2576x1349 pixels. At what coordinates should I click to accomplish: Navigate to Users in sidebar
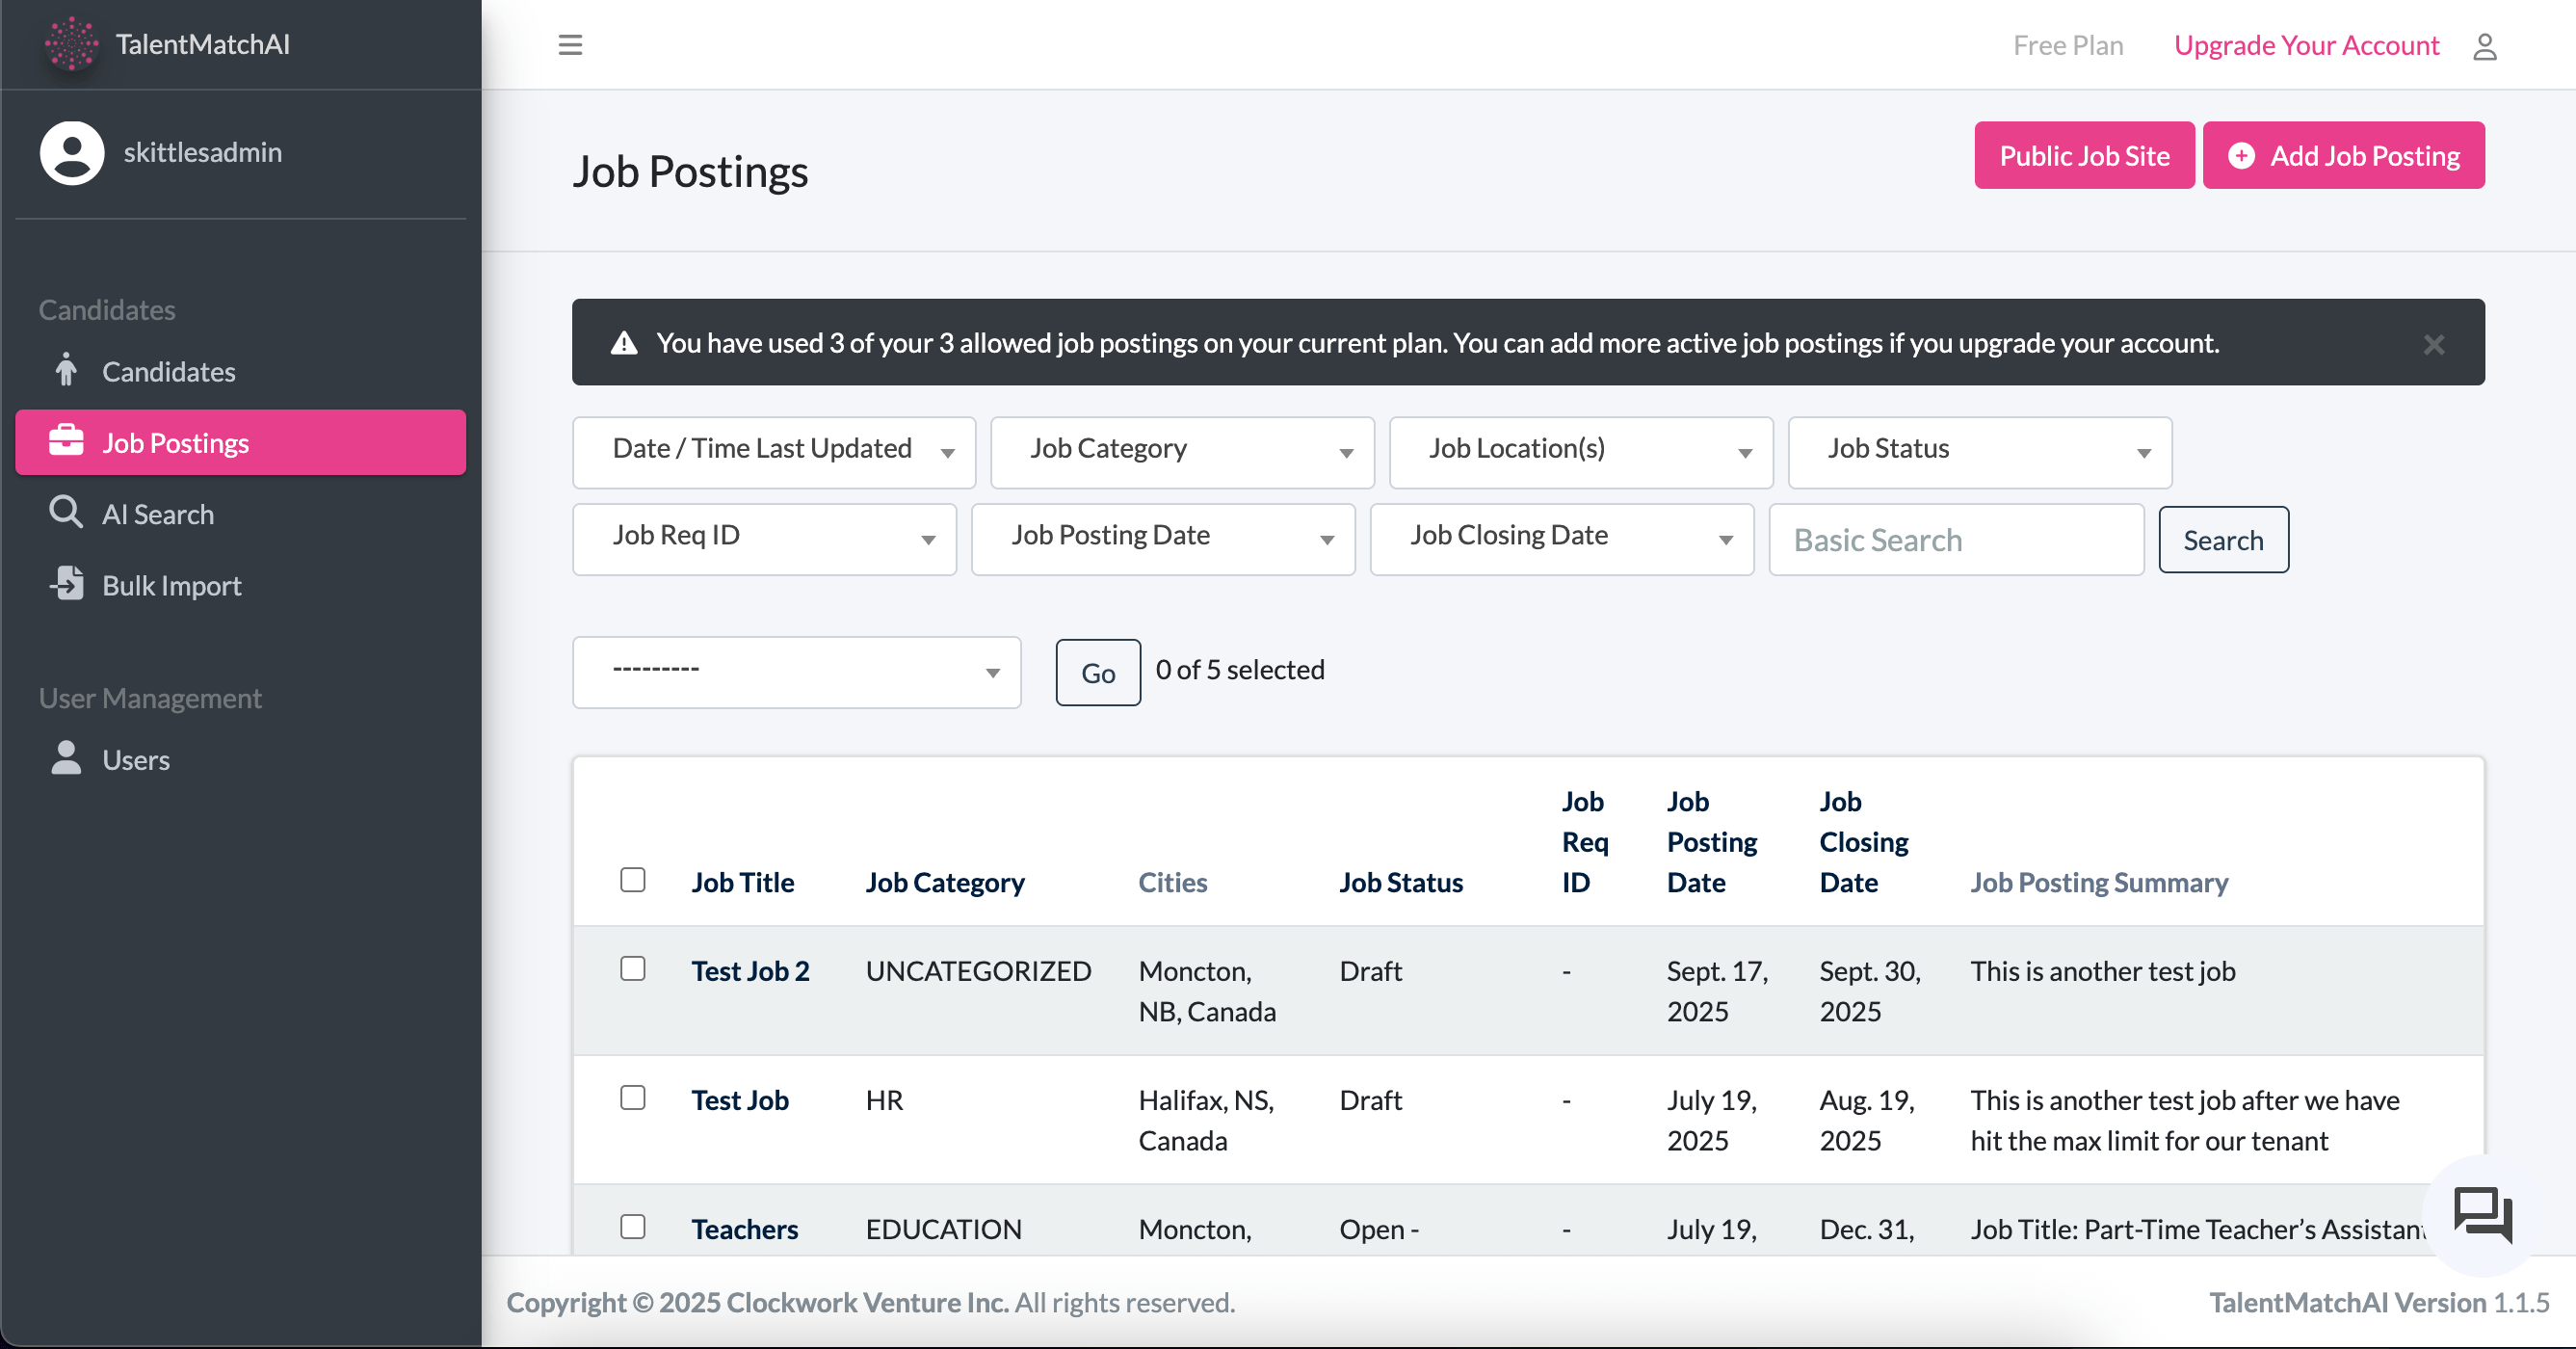coord(135,760)
